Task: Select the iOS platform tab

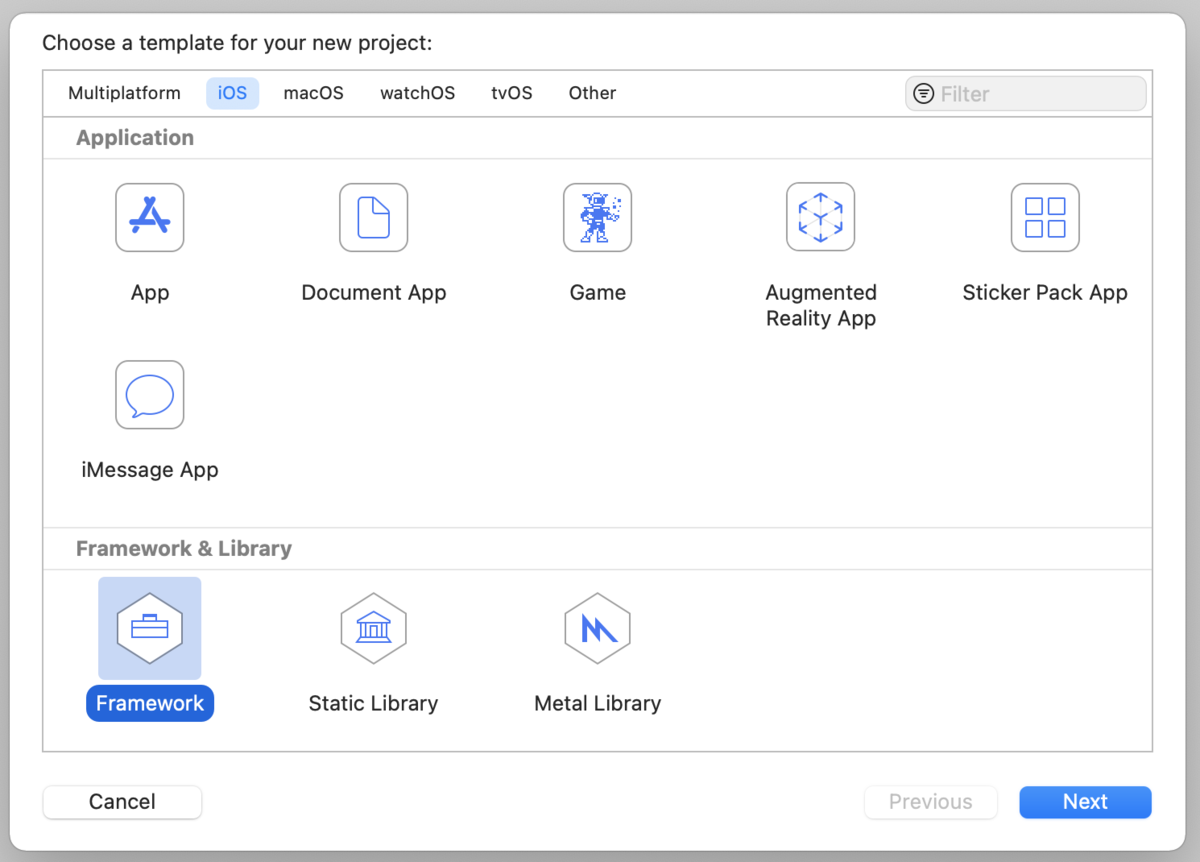Action: click(x=232, y=93)
